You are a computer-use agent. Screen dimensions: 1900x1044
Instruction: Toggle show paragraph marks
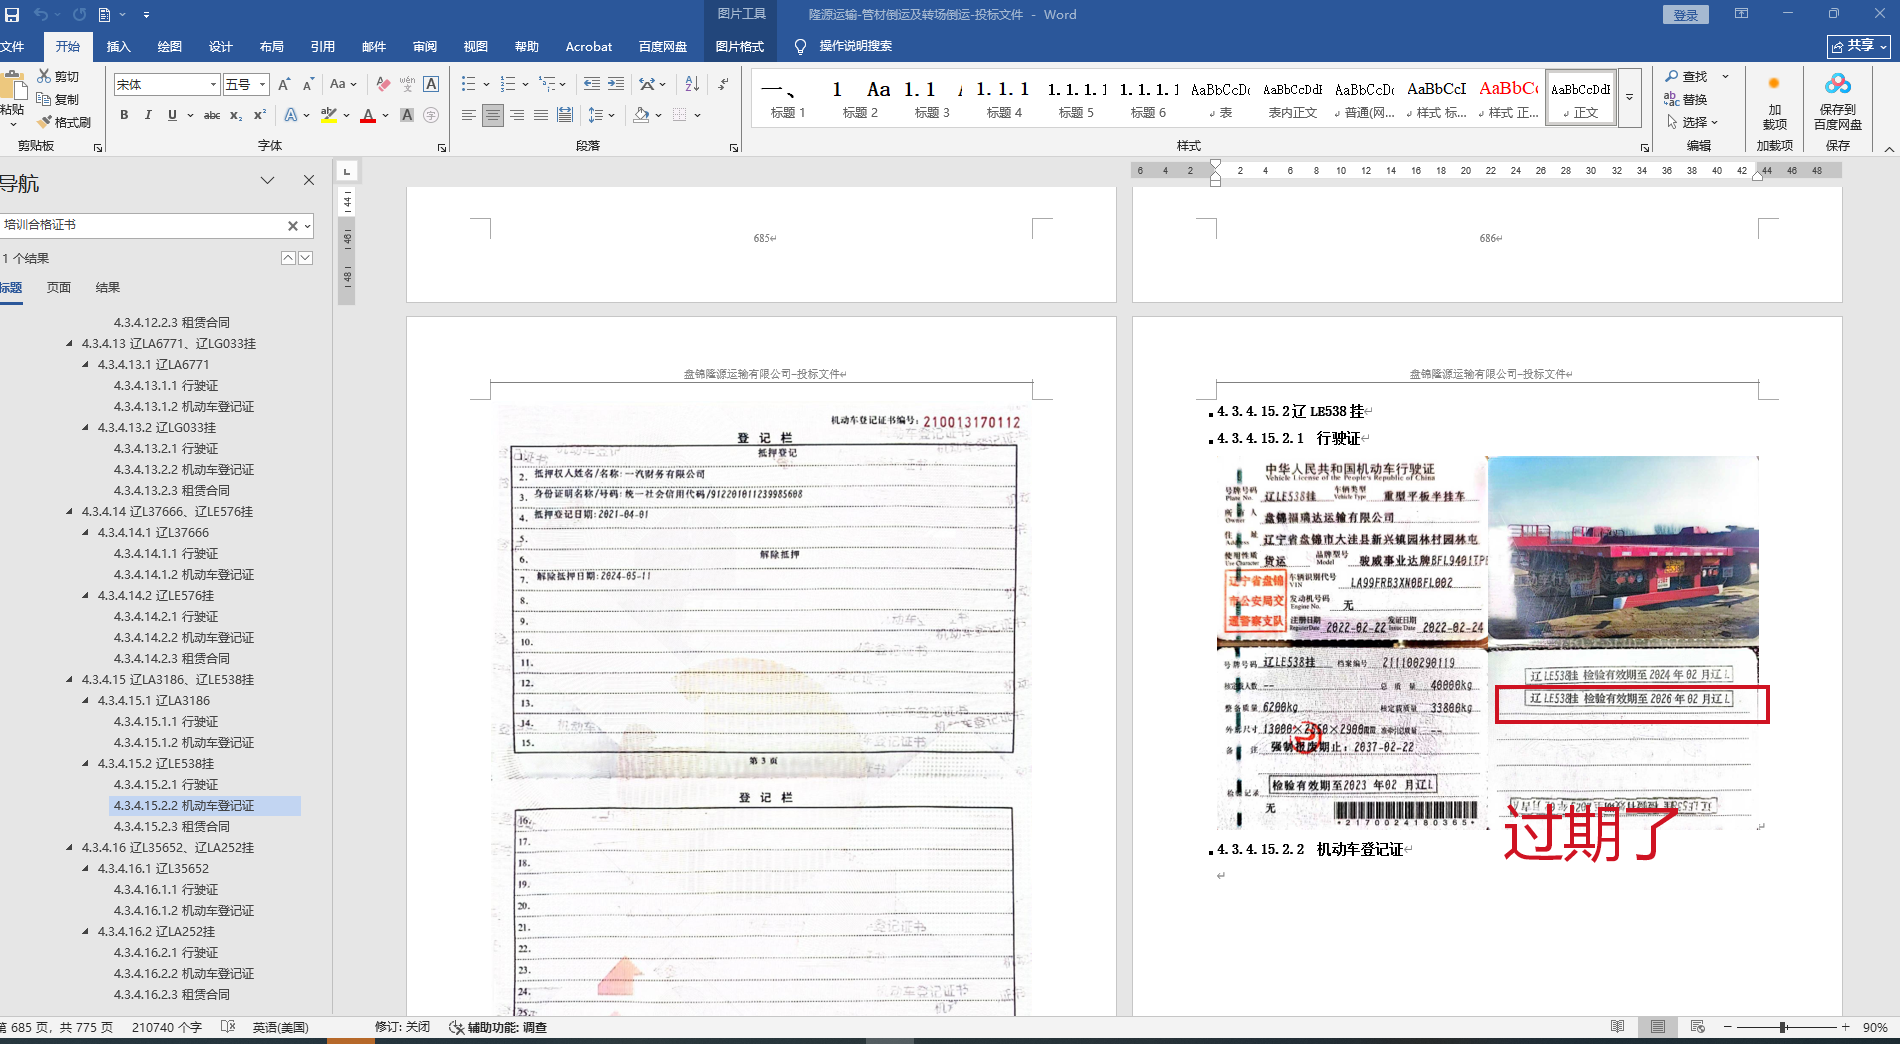723,84
